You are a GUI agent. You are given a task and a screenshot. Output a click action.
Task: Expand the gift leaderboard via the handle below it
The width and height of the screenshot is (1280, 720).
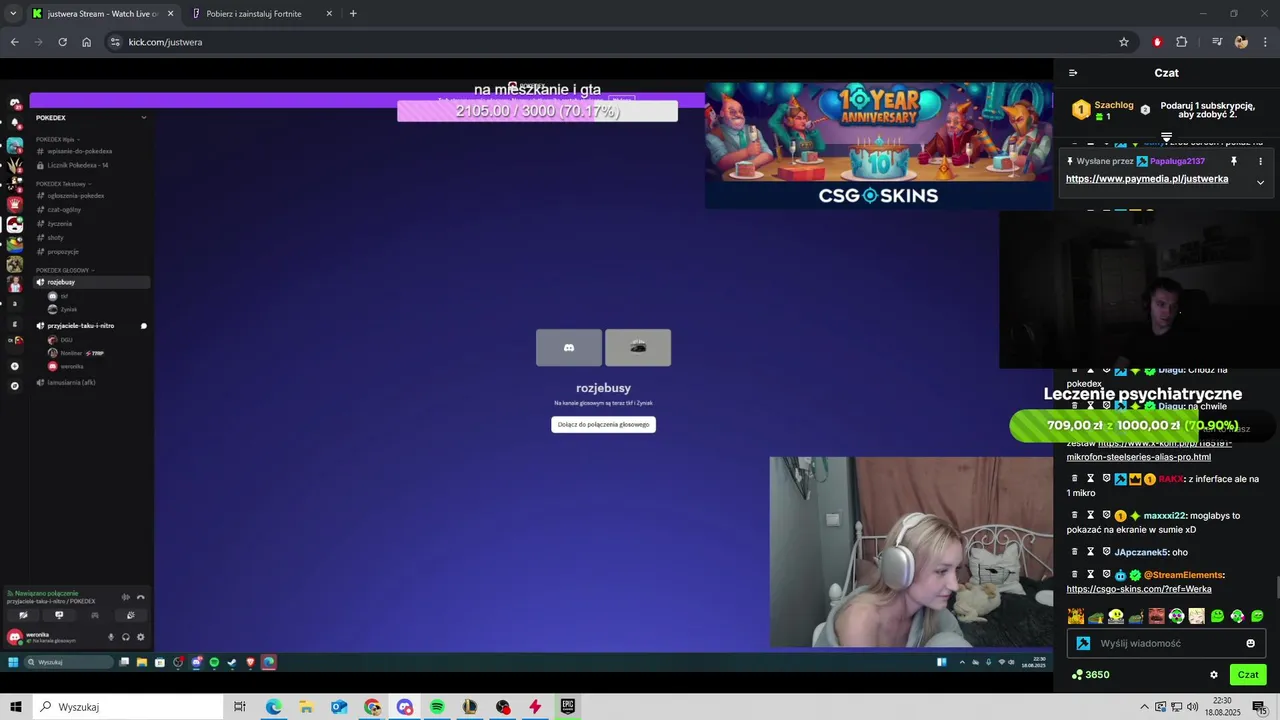coord(1166,137)
